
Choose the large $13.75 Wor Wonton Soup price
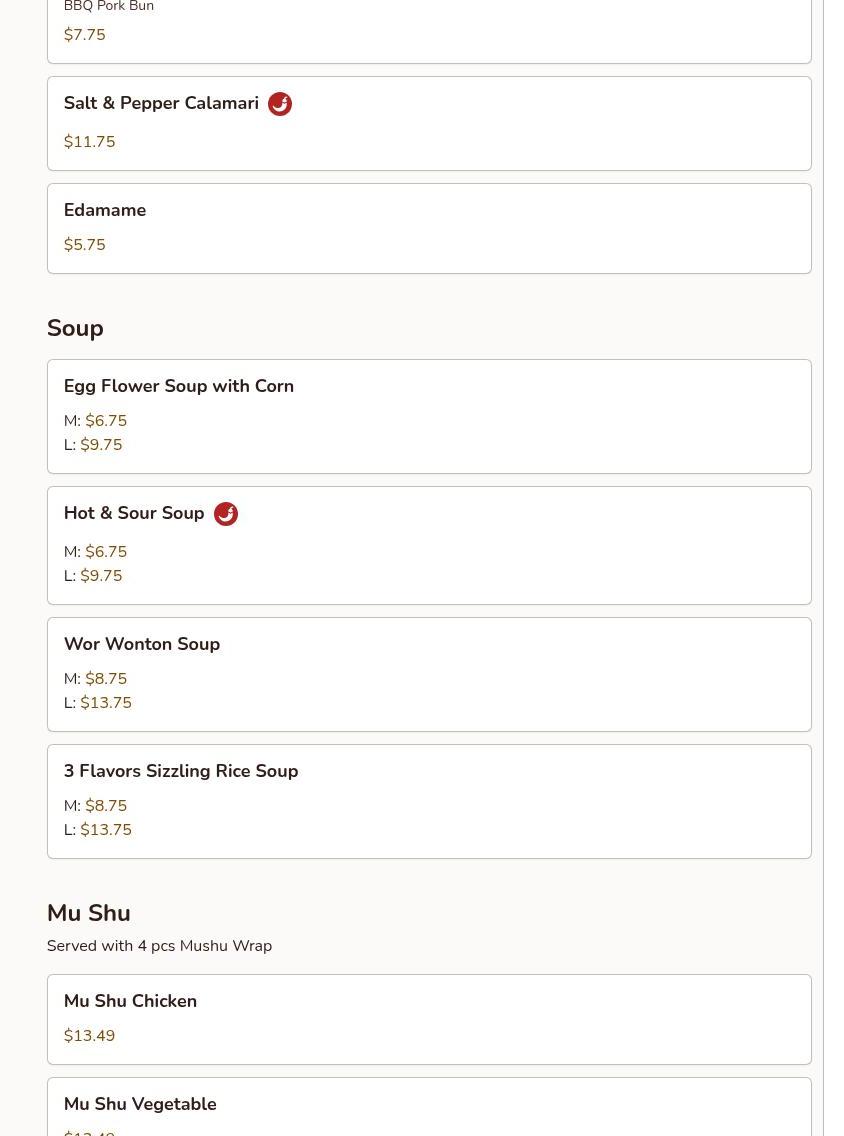pyautogui.click(x=106, y=703)
